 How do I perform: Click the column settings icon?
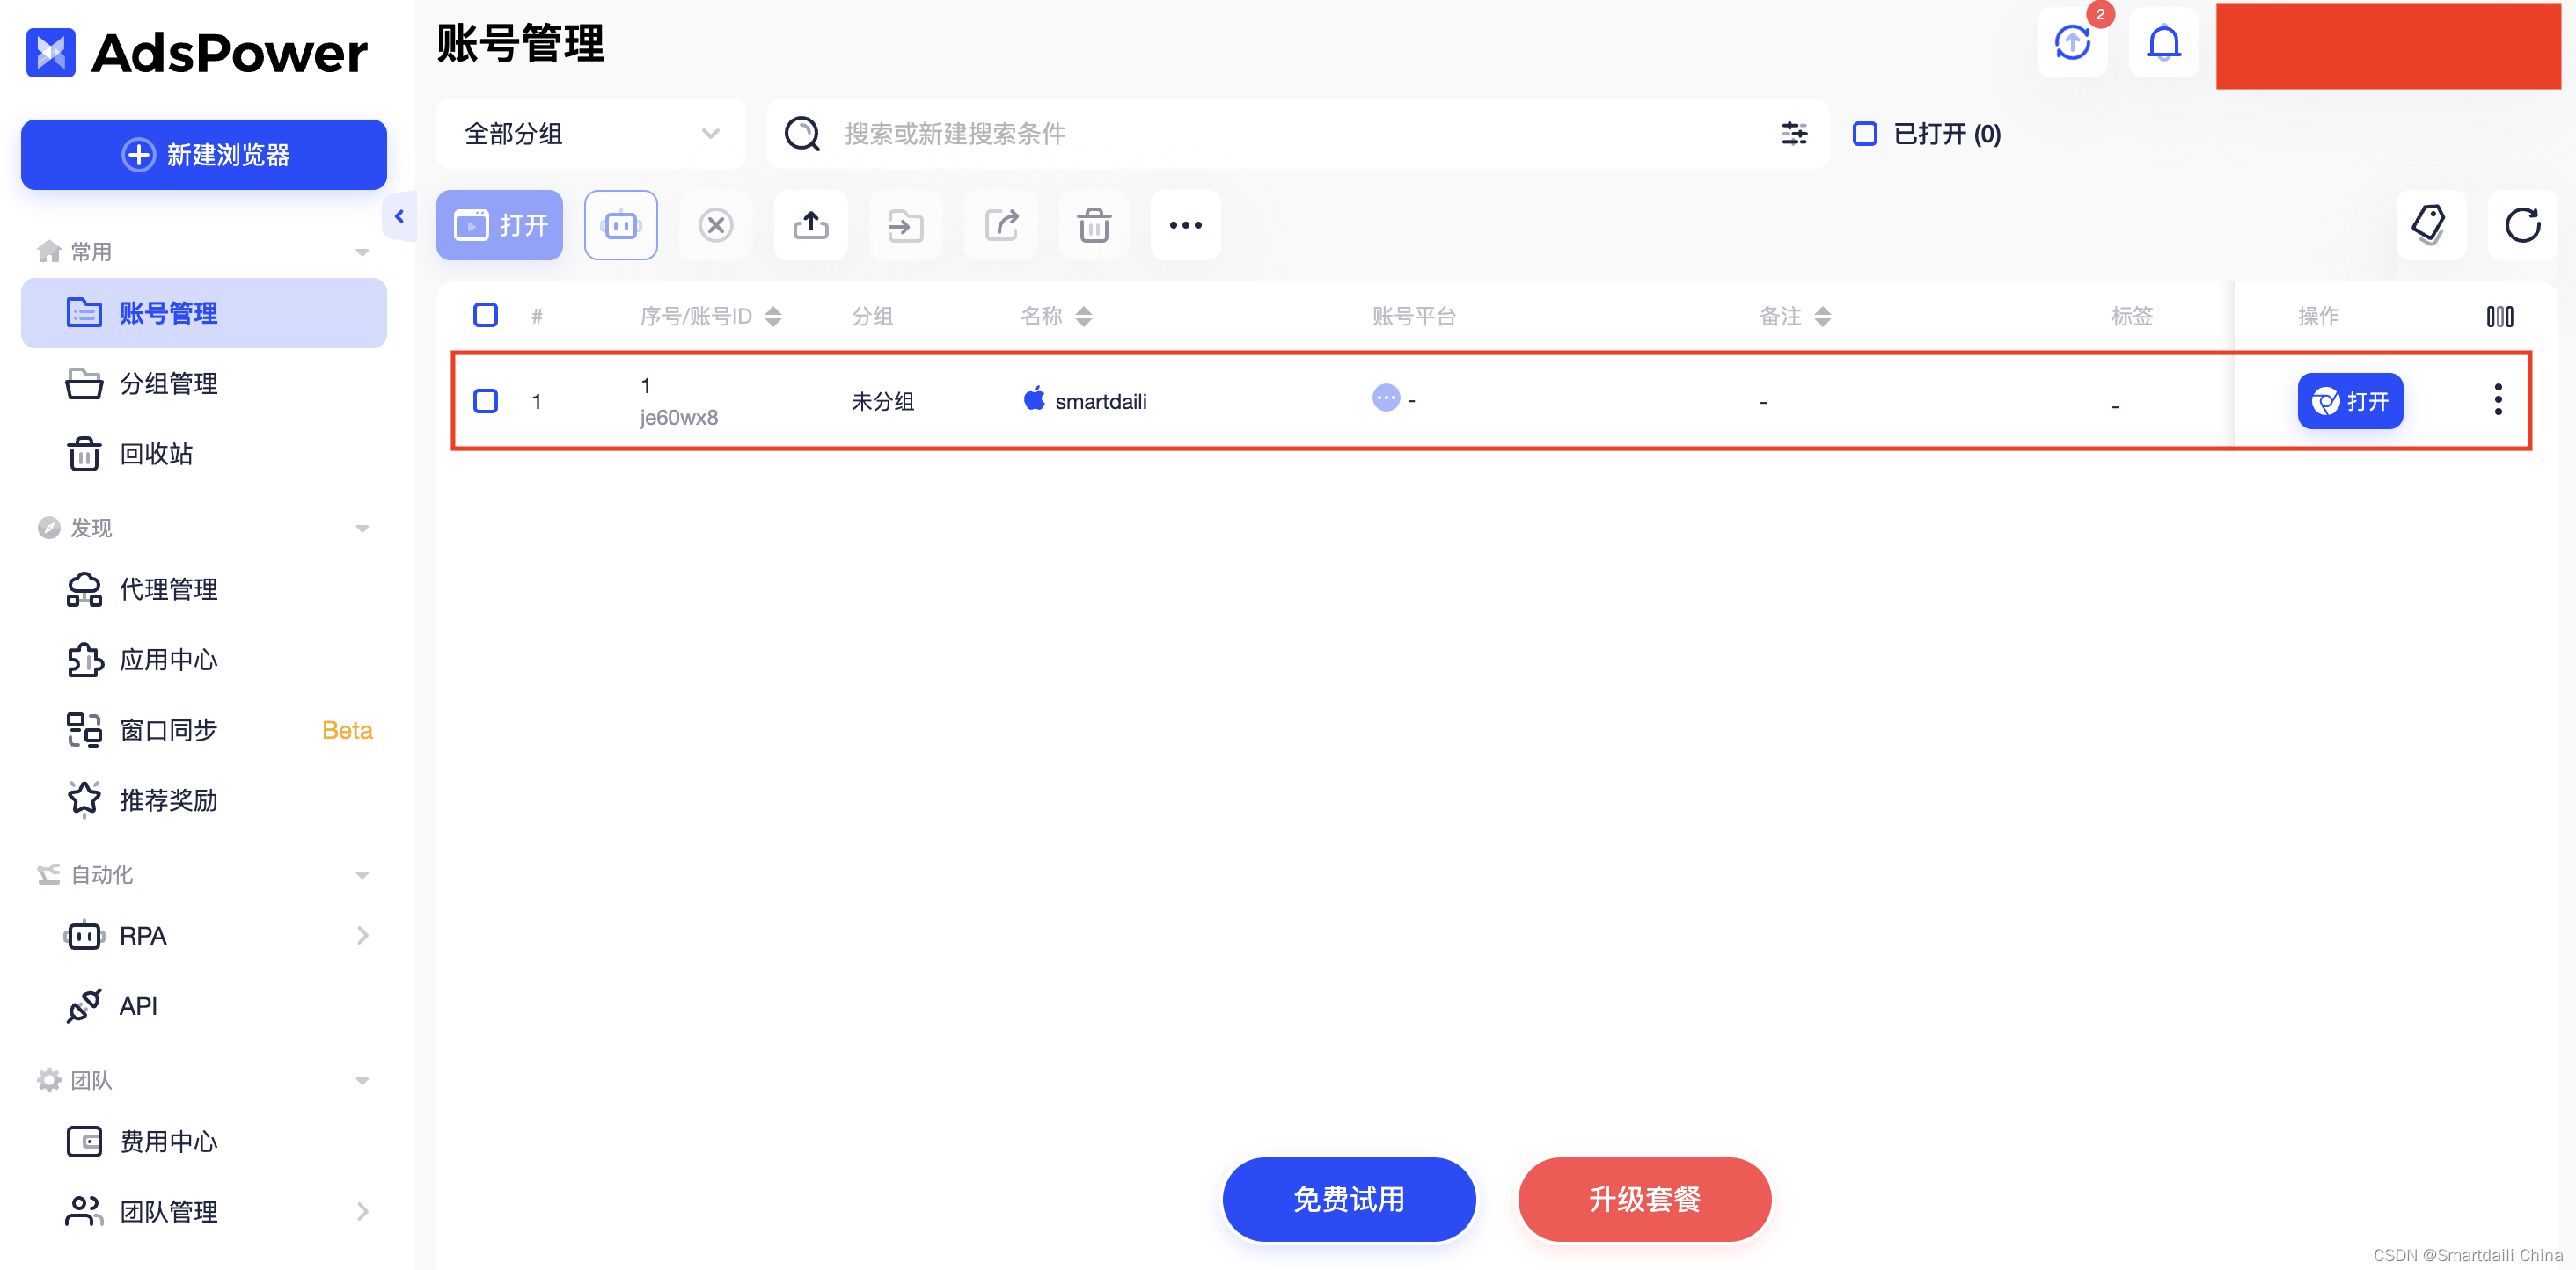2499,316
